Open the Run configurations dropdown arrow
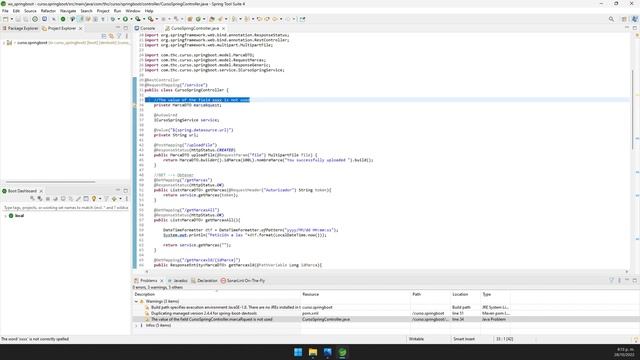The height and width of the screenshot is (360, 640). (x=131, y=19)
